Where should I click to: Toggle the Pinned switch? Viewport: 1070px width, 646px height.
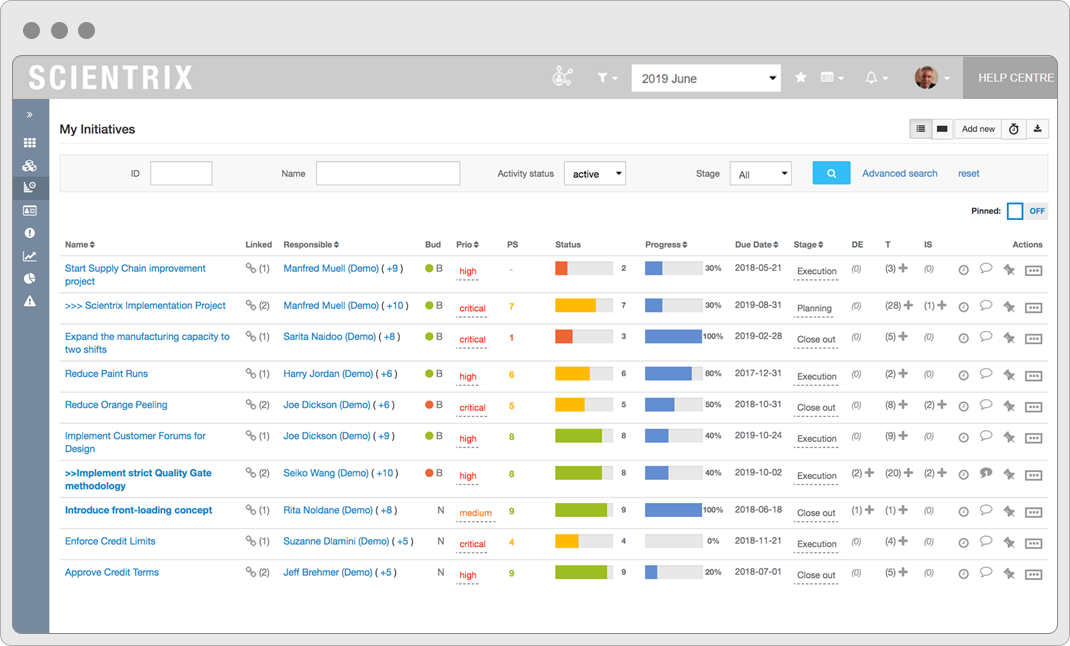[1026, 211]
